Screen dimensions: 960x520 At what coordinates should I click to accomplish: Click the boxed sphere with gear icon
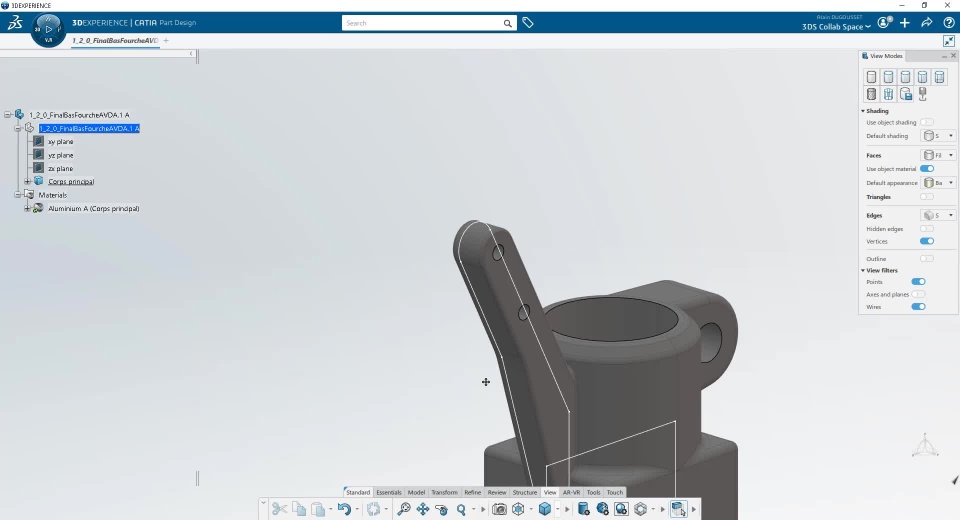[621, 509]
